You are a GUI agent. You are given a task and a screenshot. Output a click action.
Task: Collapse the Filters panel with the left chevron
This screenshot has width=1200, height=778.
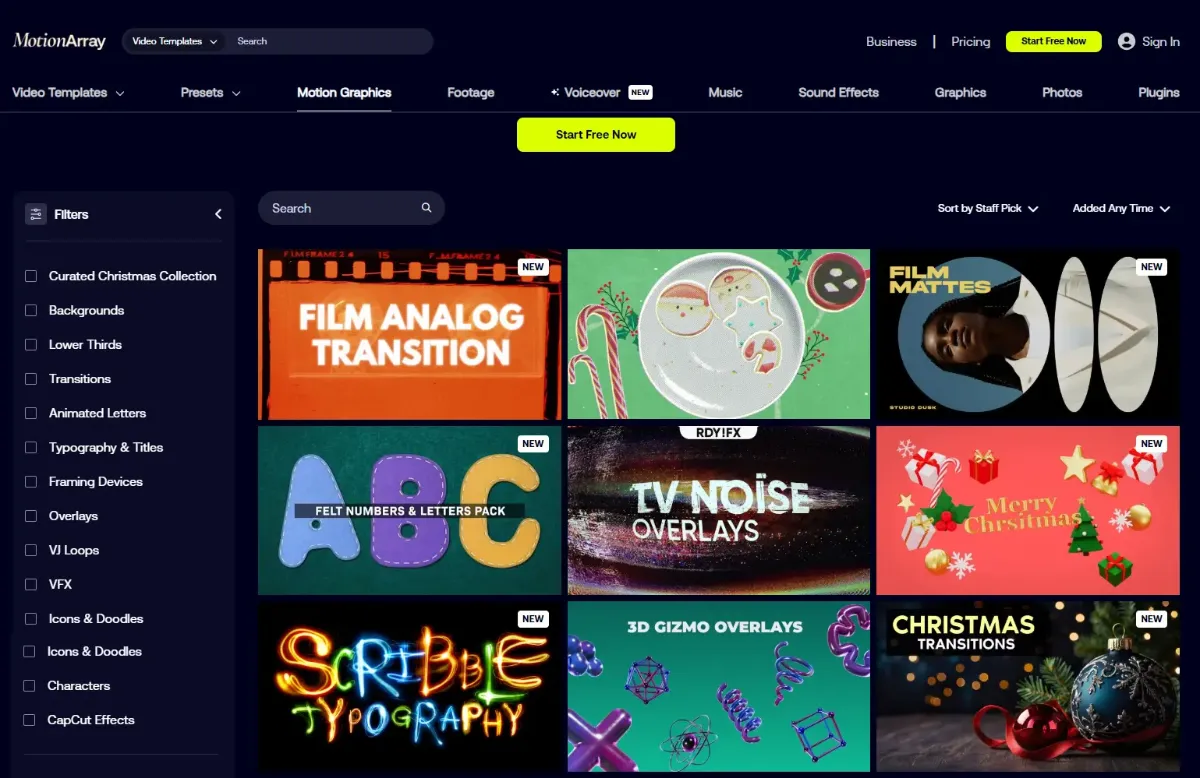218,214
